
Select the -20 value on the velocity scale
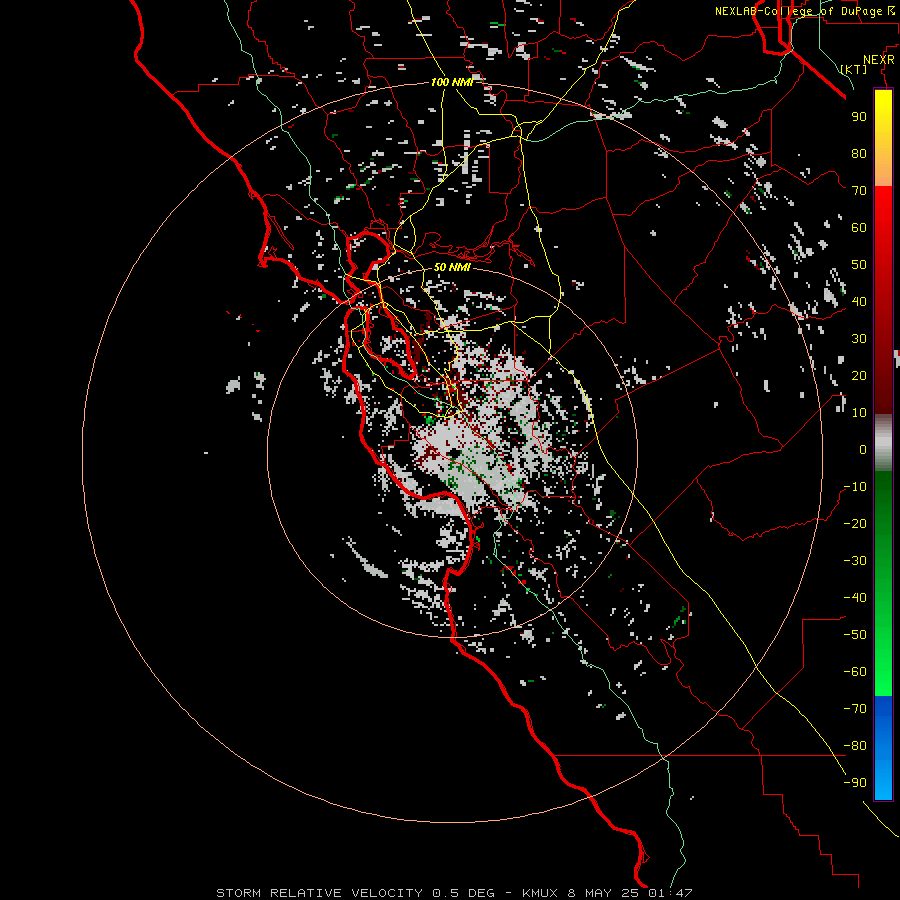(855, 524)
